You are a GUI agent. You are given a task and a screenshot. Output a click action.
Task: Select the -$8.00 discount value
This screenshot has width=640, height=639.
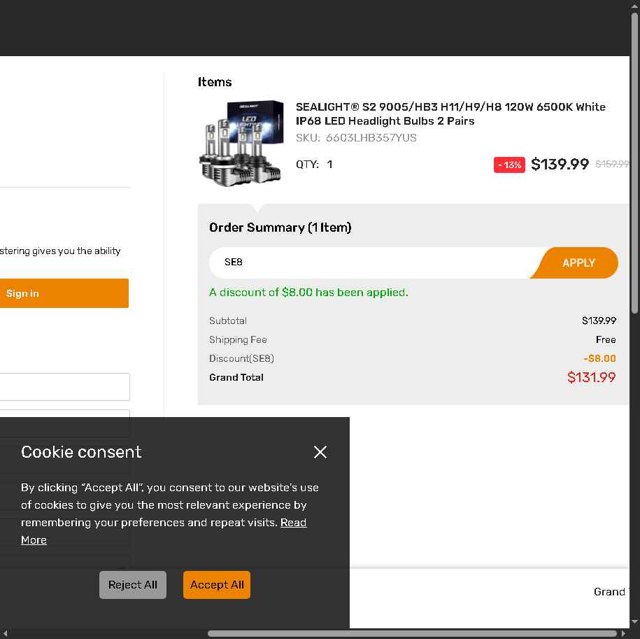pyautogui.click(x=600, y=358)
